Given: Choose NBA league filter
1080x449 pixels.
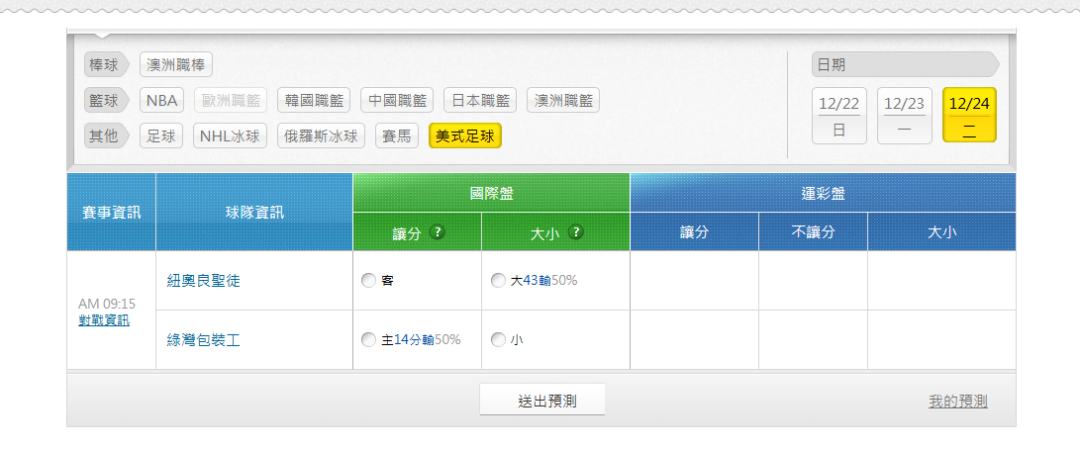Looking at the screenshot, I should pos(162,101).
